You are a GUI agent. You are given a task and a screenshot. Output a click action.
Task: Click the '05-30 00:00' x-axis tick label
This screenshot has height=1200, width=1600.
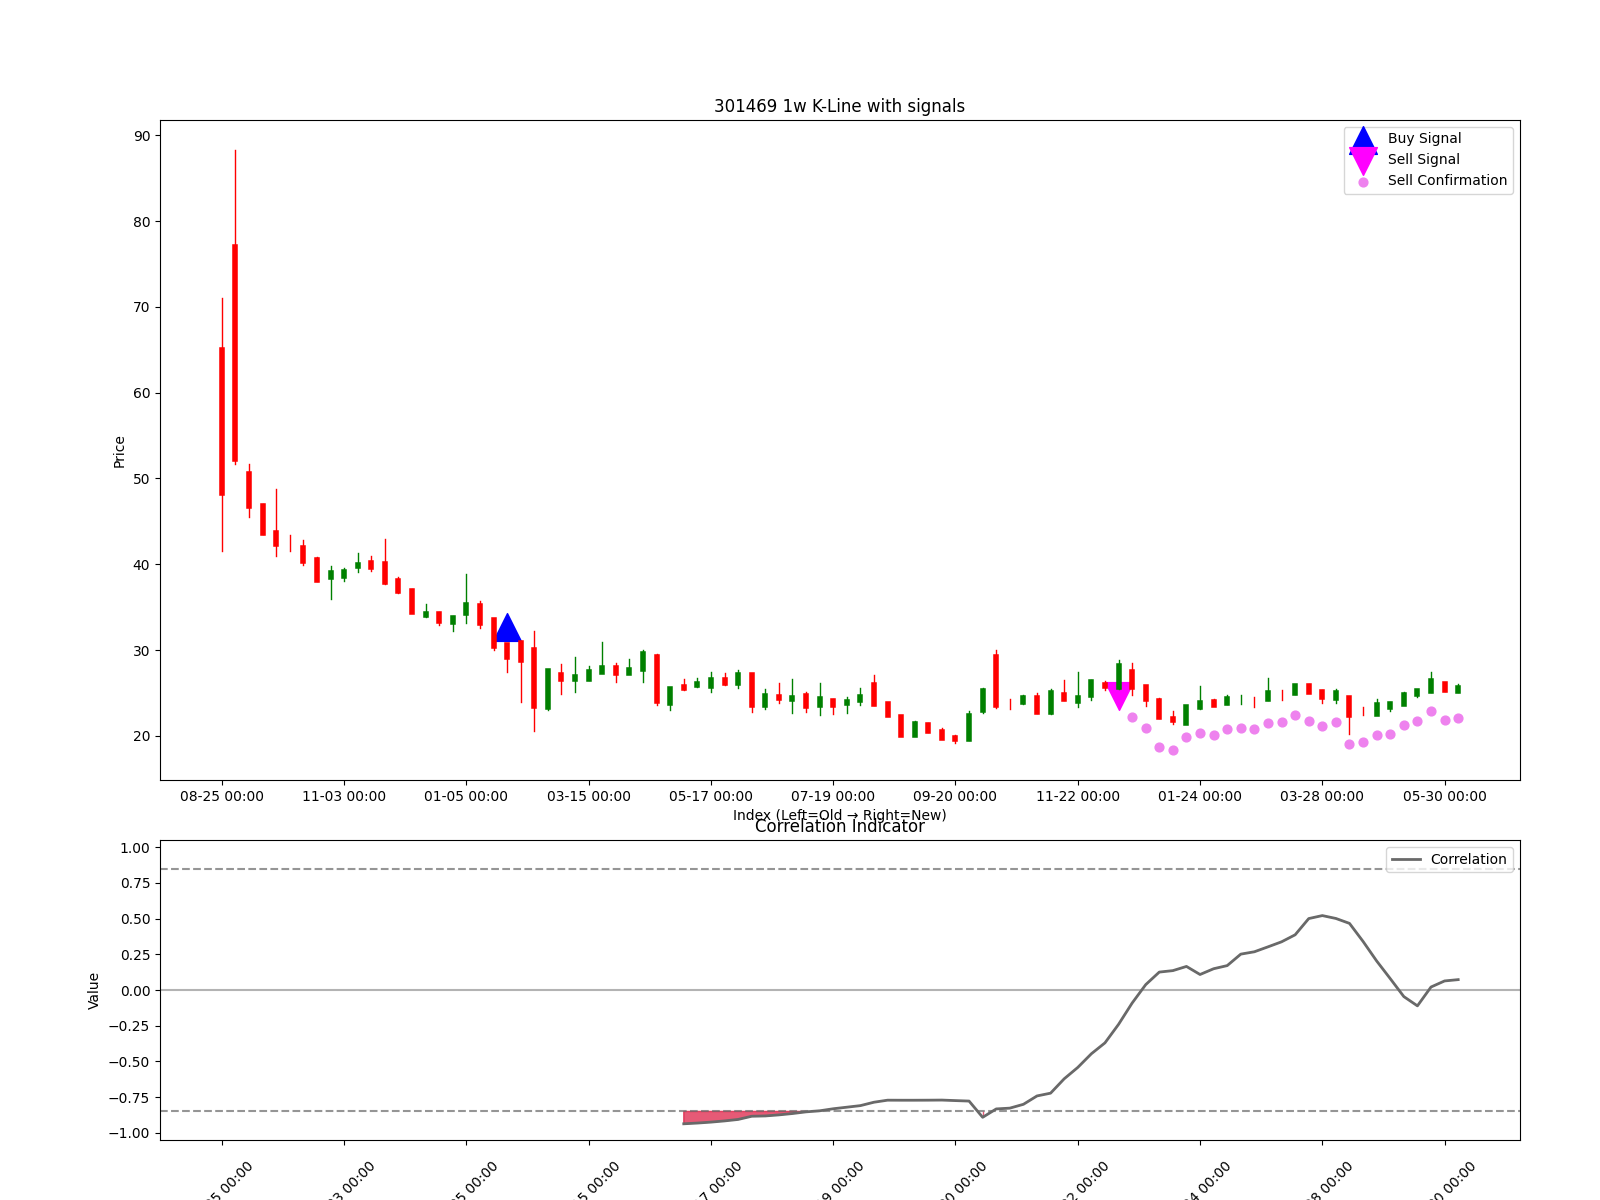pyautogui.click(x=1445, y=796)
